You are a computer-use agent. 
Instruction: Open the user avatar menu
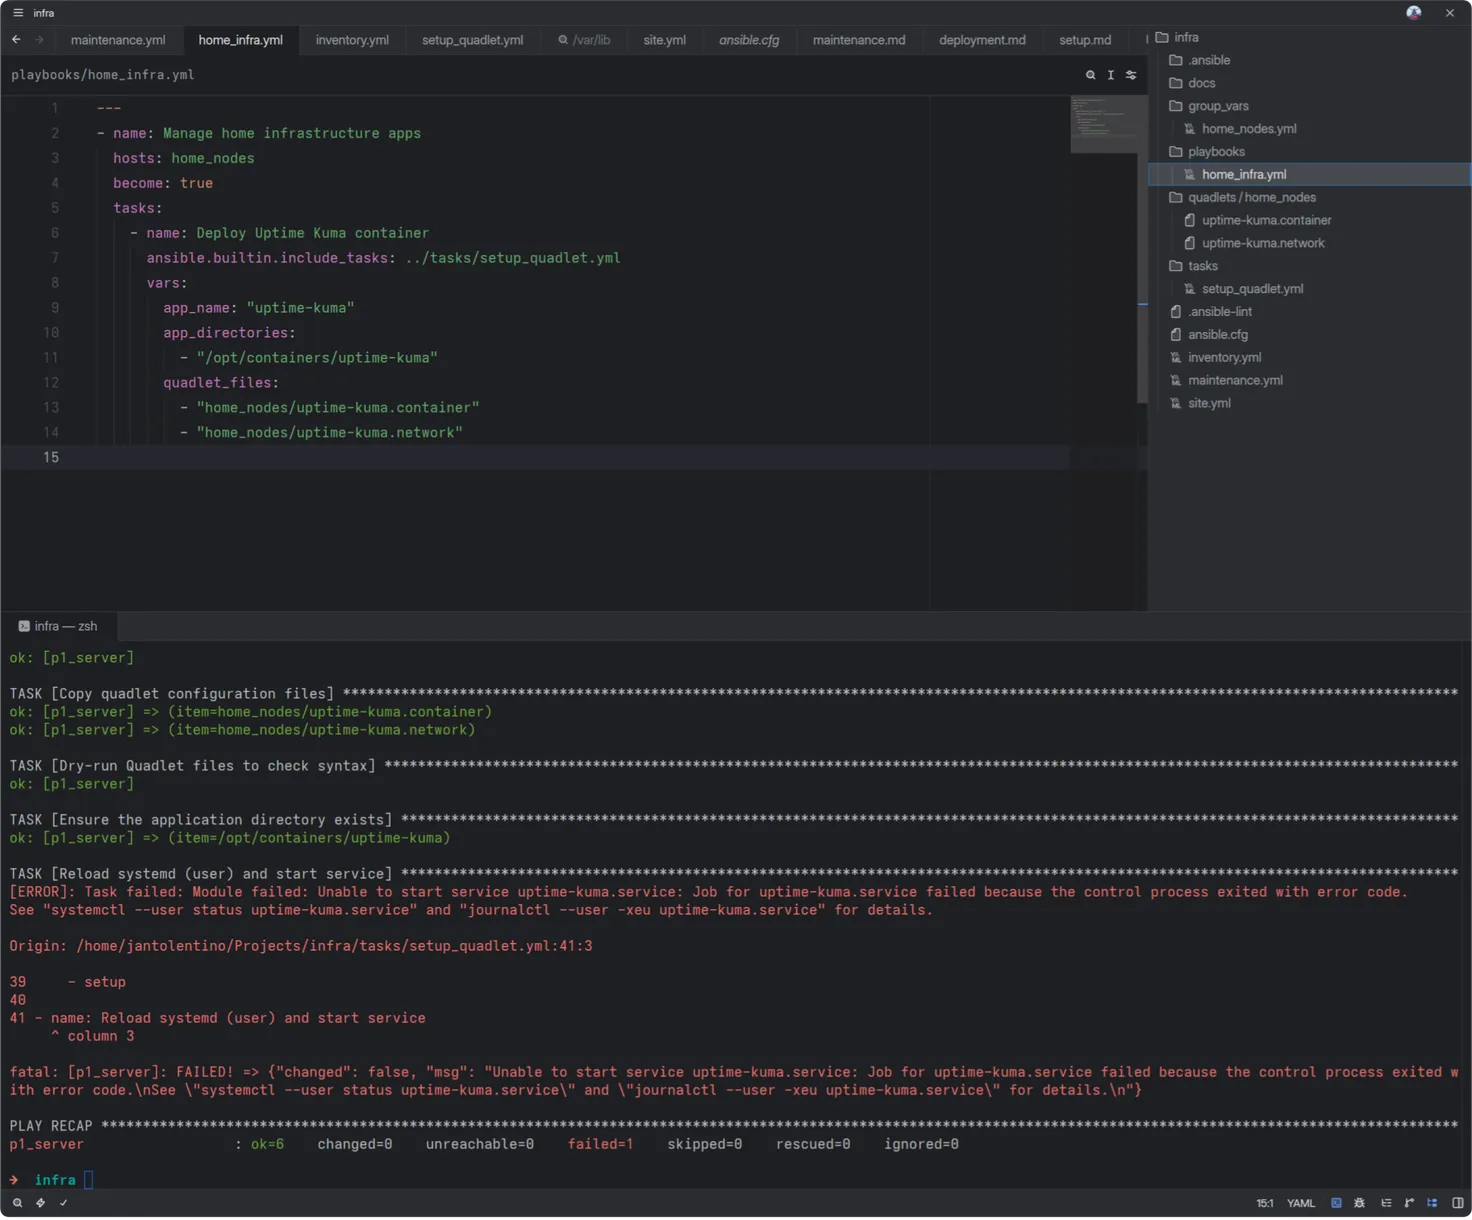(1413, 13)
